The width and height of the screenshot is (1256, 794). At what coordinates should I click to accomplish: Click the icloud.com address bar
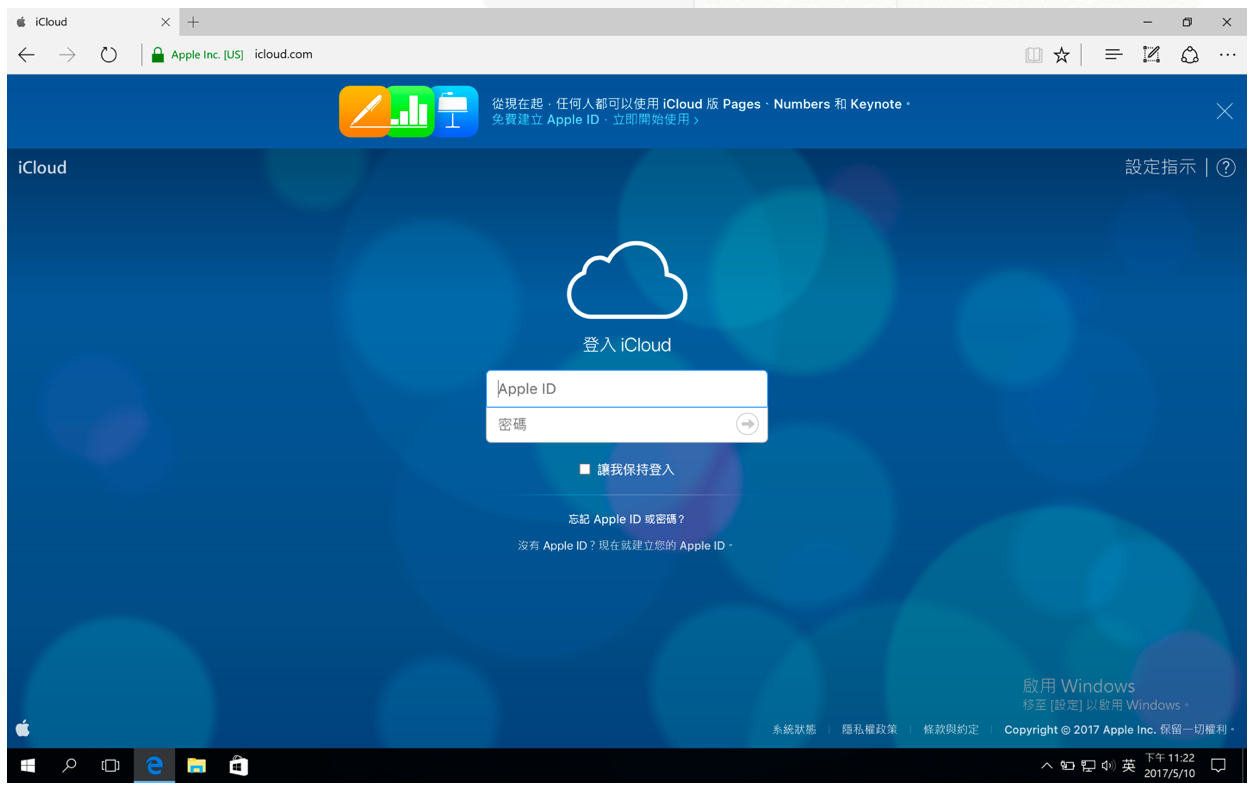tap(283, 55)
